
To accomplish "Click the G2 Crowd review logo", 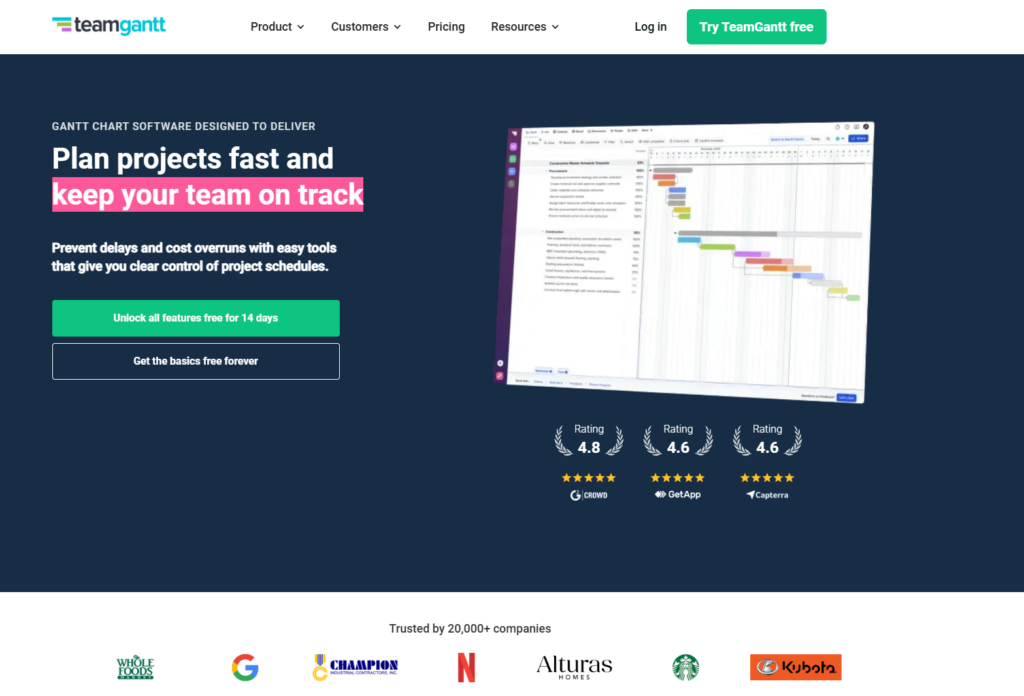I will (x=589, y=495).
